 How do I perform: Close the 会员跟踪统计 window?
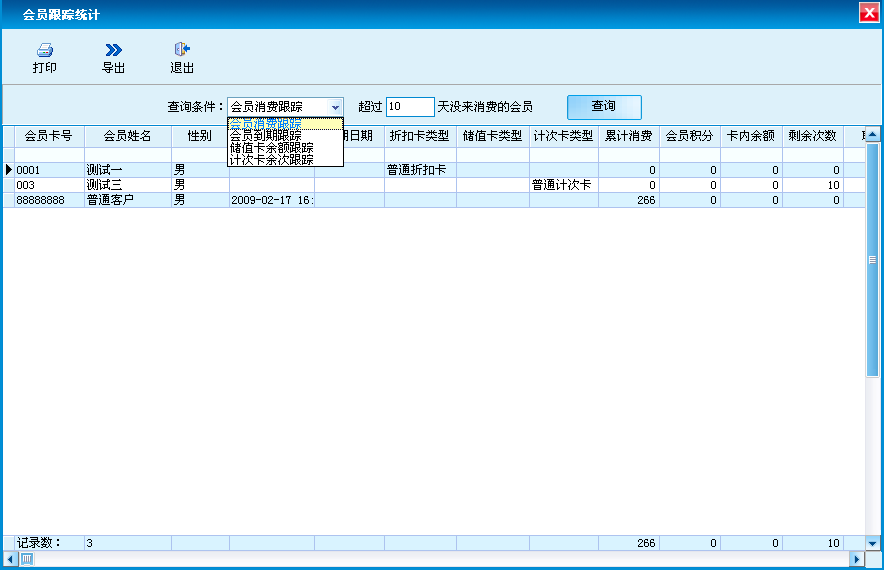869,14
